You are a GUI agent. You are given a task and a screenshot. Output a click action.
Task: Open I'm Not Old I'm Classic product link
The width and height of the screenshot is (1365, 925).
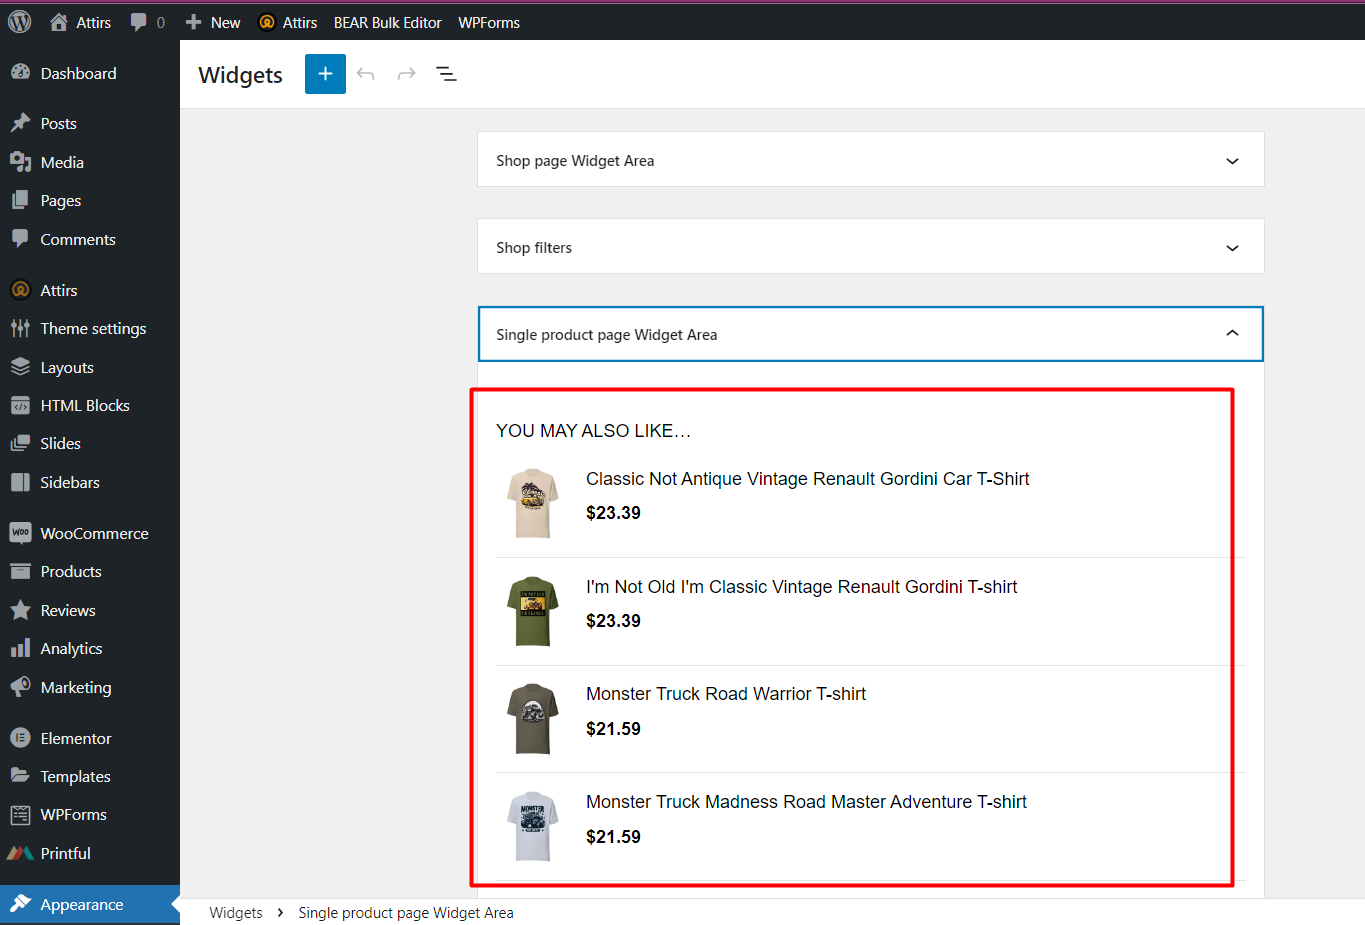[801, 587]
